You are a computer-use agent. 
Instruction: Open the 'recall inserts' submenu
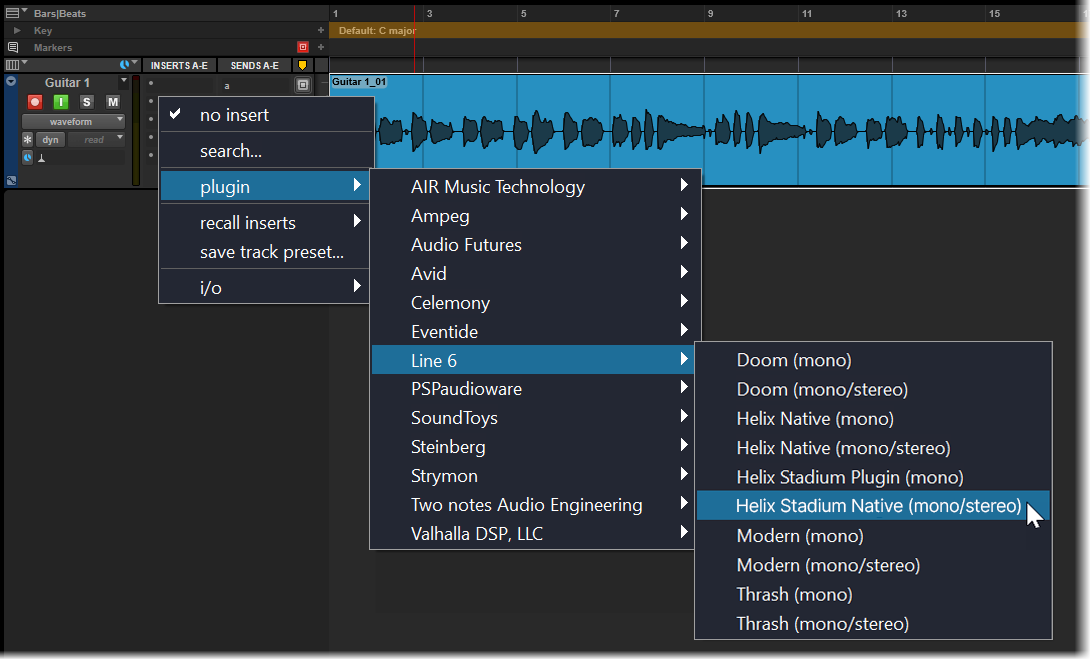[266, 223]
